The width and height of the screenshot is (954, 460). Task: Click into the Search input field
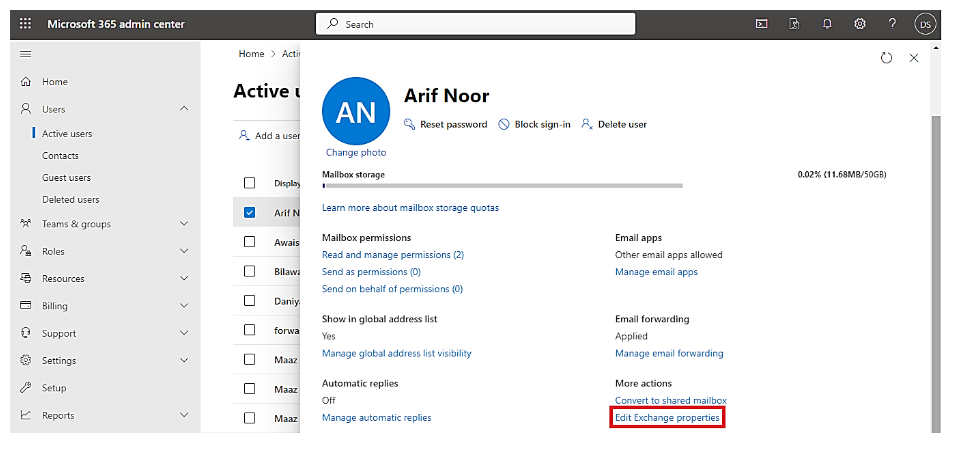coord(475,24)
